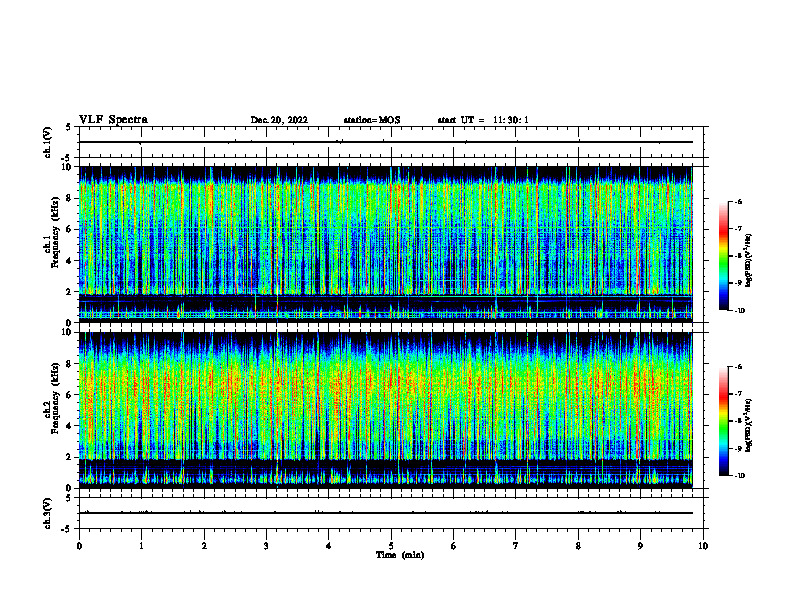Click the "-7" label on ch.2 colorbar
The height and width of the screenshot is (612, 792).
[x=738, y=394]
